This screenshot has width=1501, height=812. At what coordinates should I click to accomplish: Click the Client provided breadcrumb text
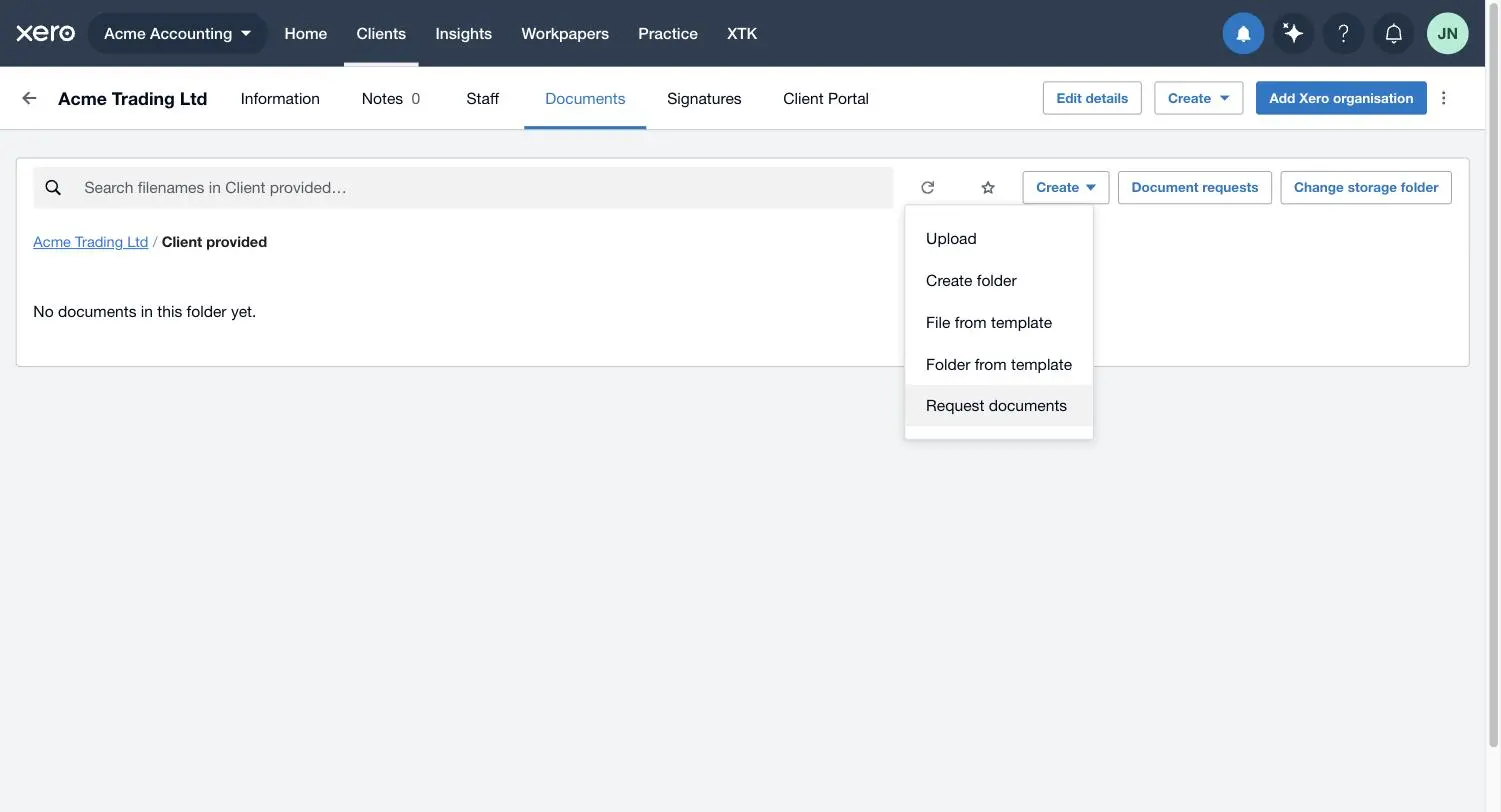(x=214, y=242)
